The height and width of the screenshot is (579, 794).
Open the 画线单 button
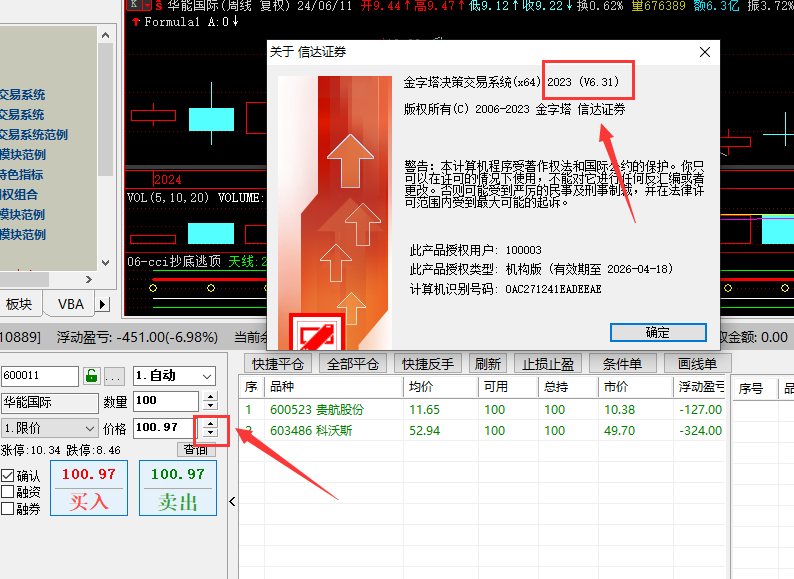pyautogui.click(x=697, y=364)
